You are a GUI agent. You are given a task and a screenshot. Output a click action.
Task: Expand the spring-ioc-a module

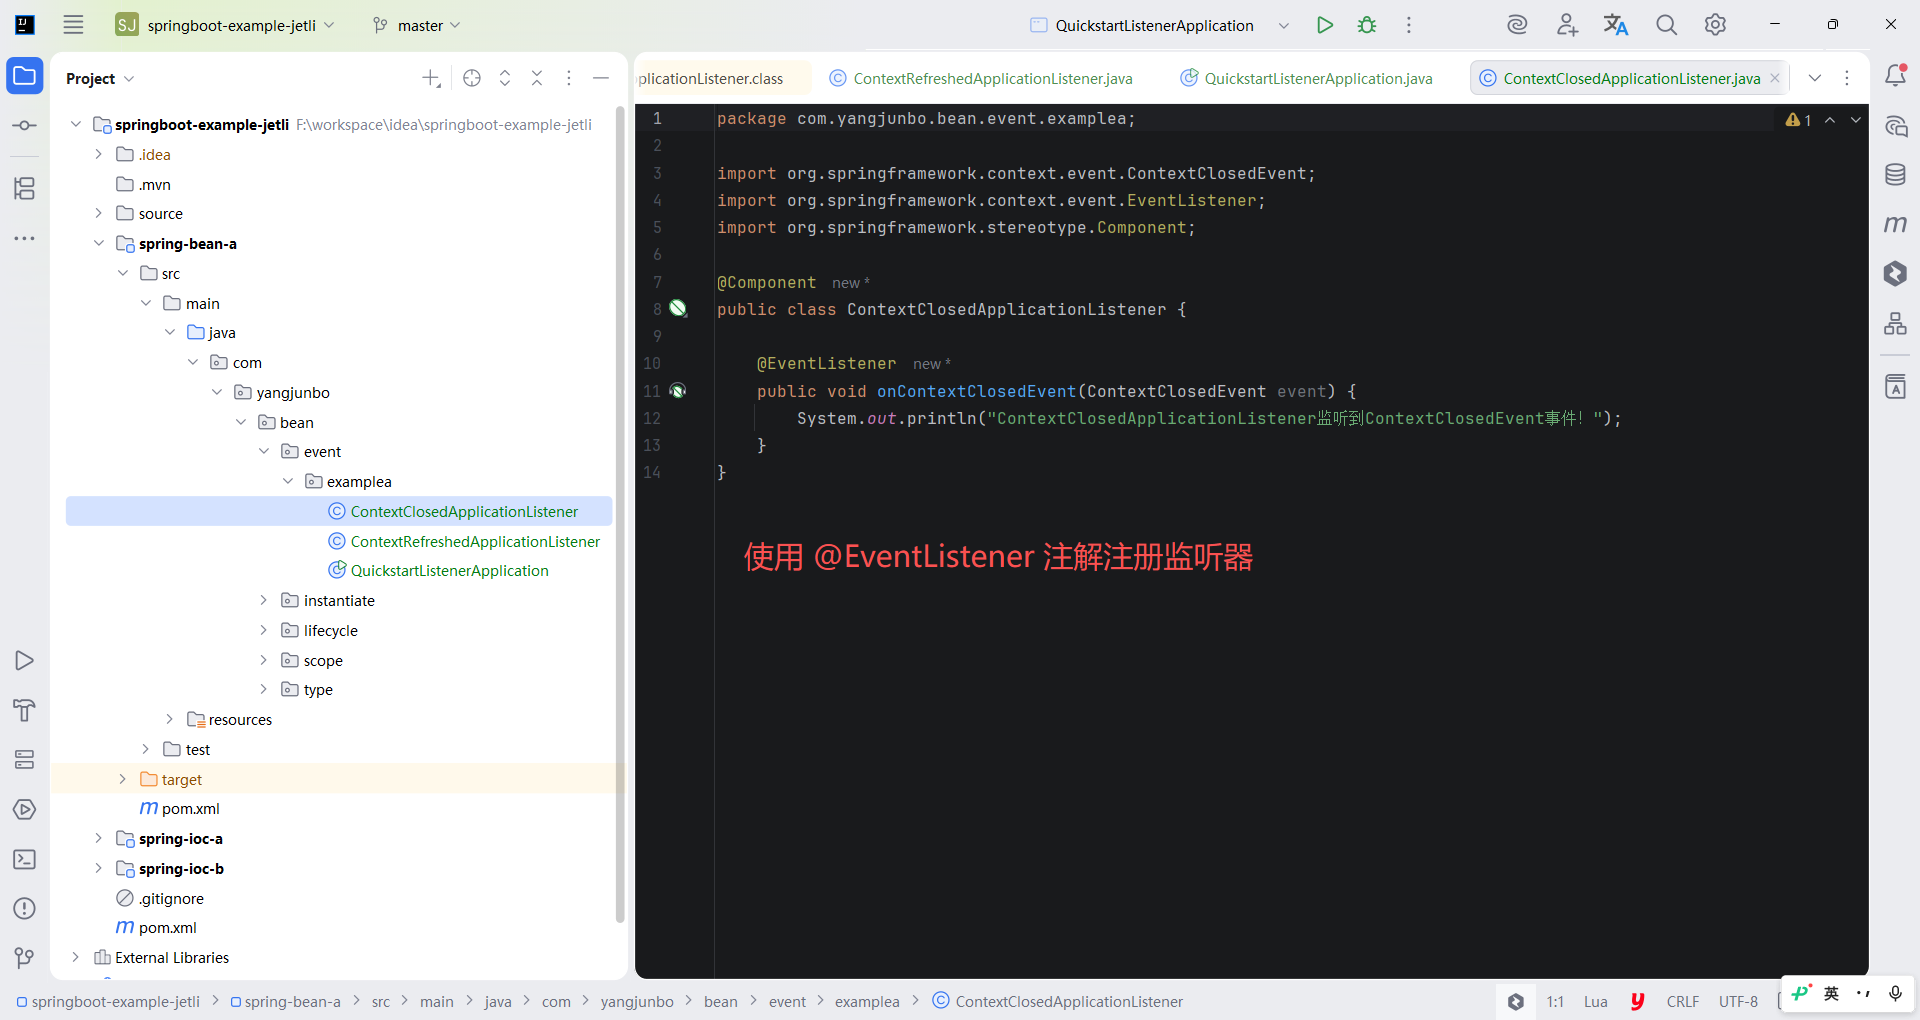pos(98,838)
